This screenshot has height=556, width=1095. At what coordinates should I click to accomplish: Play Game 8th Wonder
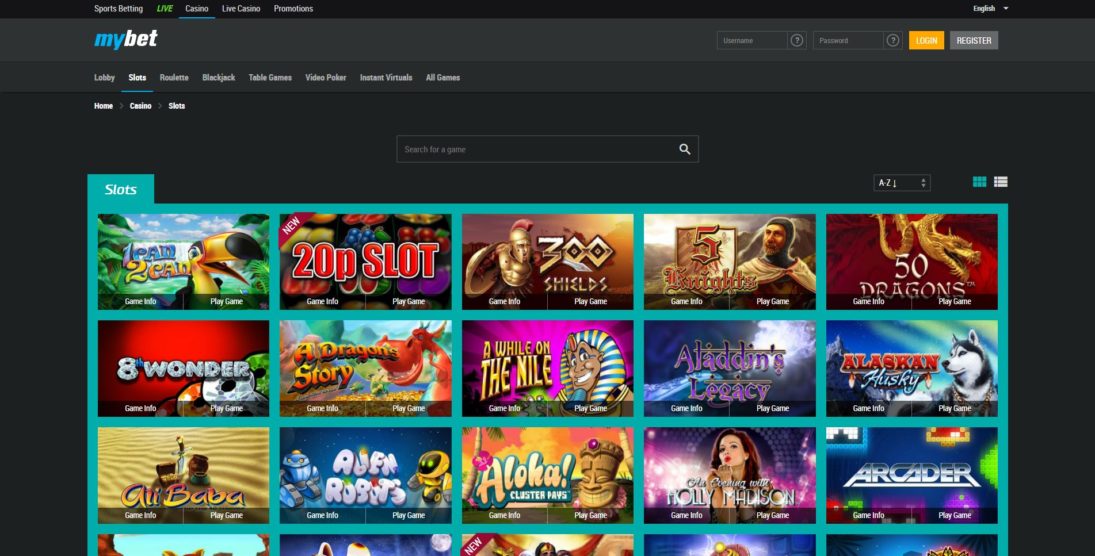pos(226,409)
